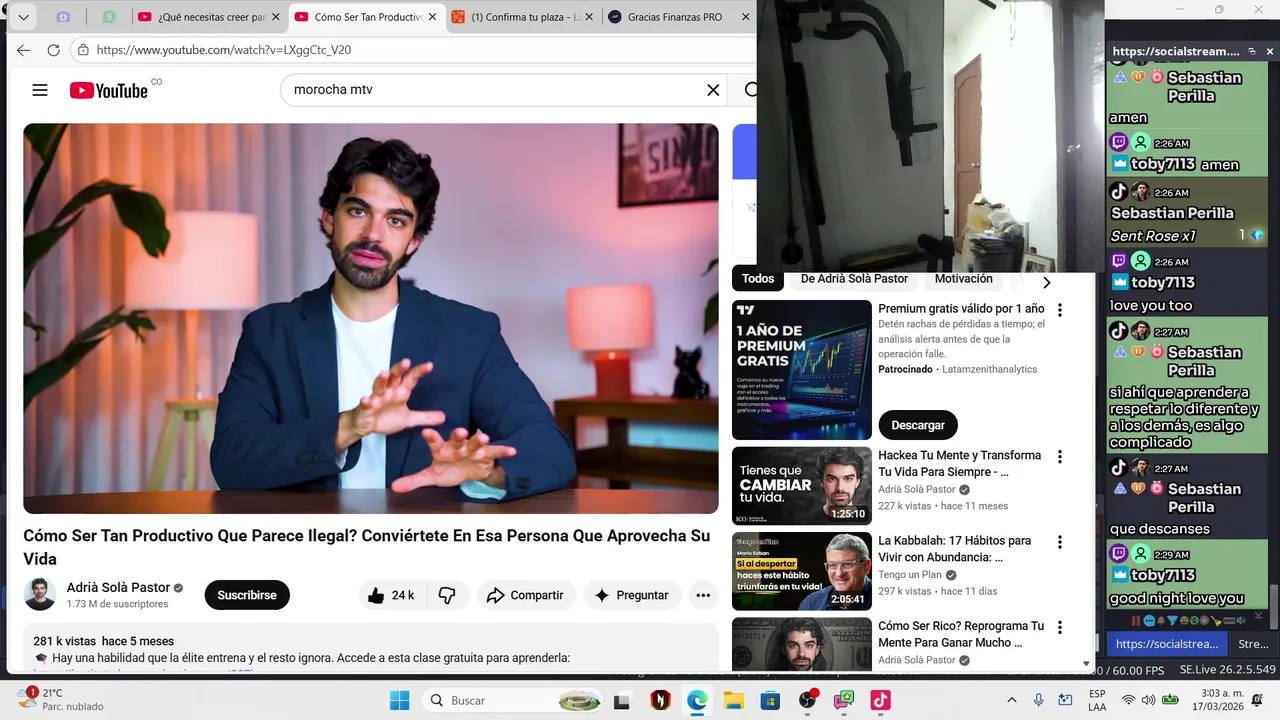Open the volume icon in the system tray
Image resolution: width=1280 pixels, height=720 pixels.
(1149, 700)
